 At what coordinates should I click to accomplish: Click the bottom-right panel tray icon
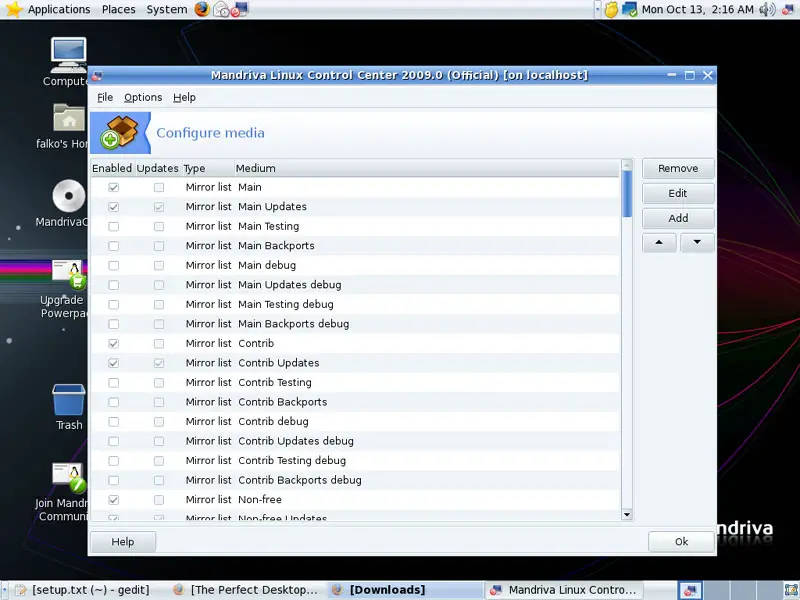pos(791,590)
